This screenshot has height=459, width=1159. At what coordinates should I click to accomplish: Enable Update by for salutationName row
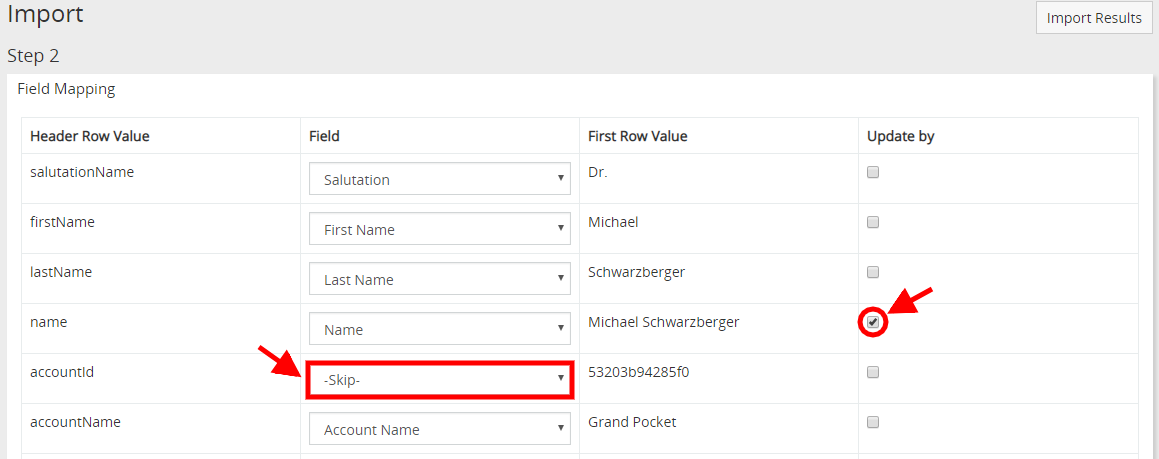[x=873, y=173]
